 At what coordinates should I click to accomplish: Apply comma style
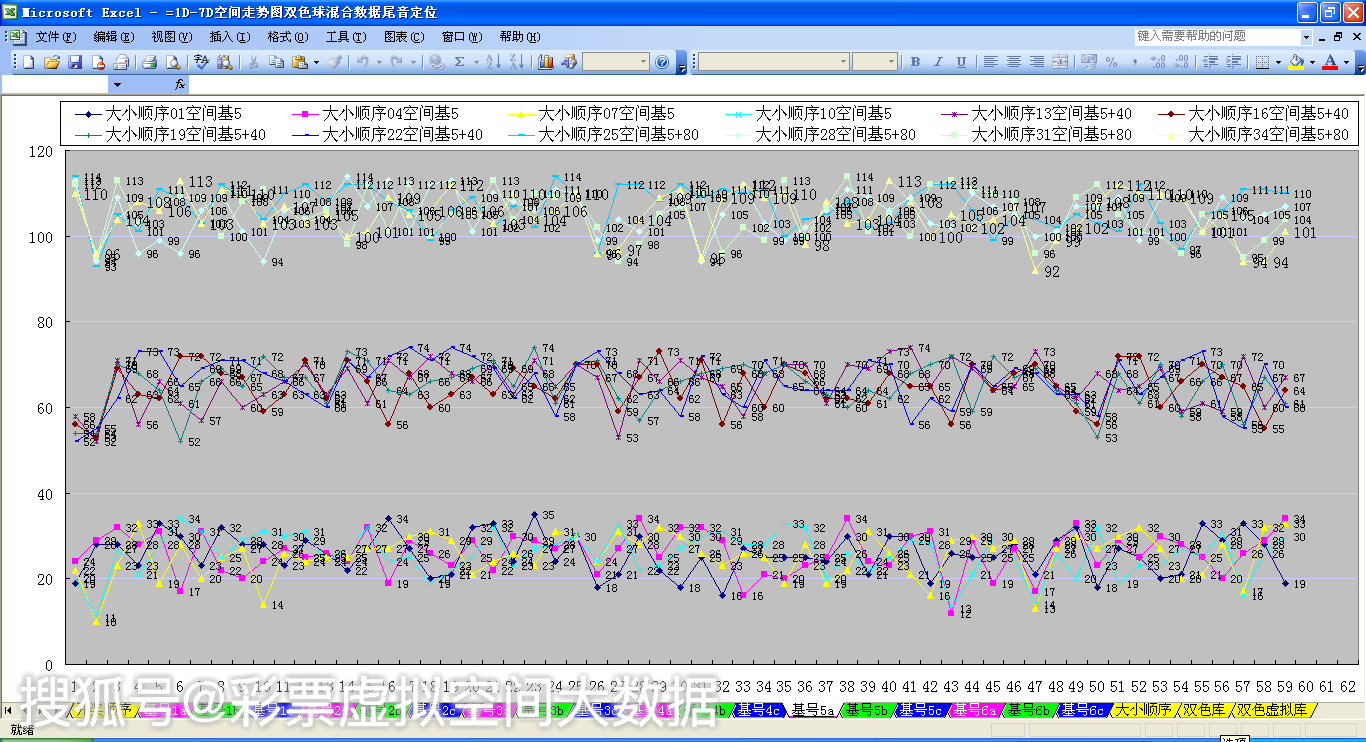1135,61
